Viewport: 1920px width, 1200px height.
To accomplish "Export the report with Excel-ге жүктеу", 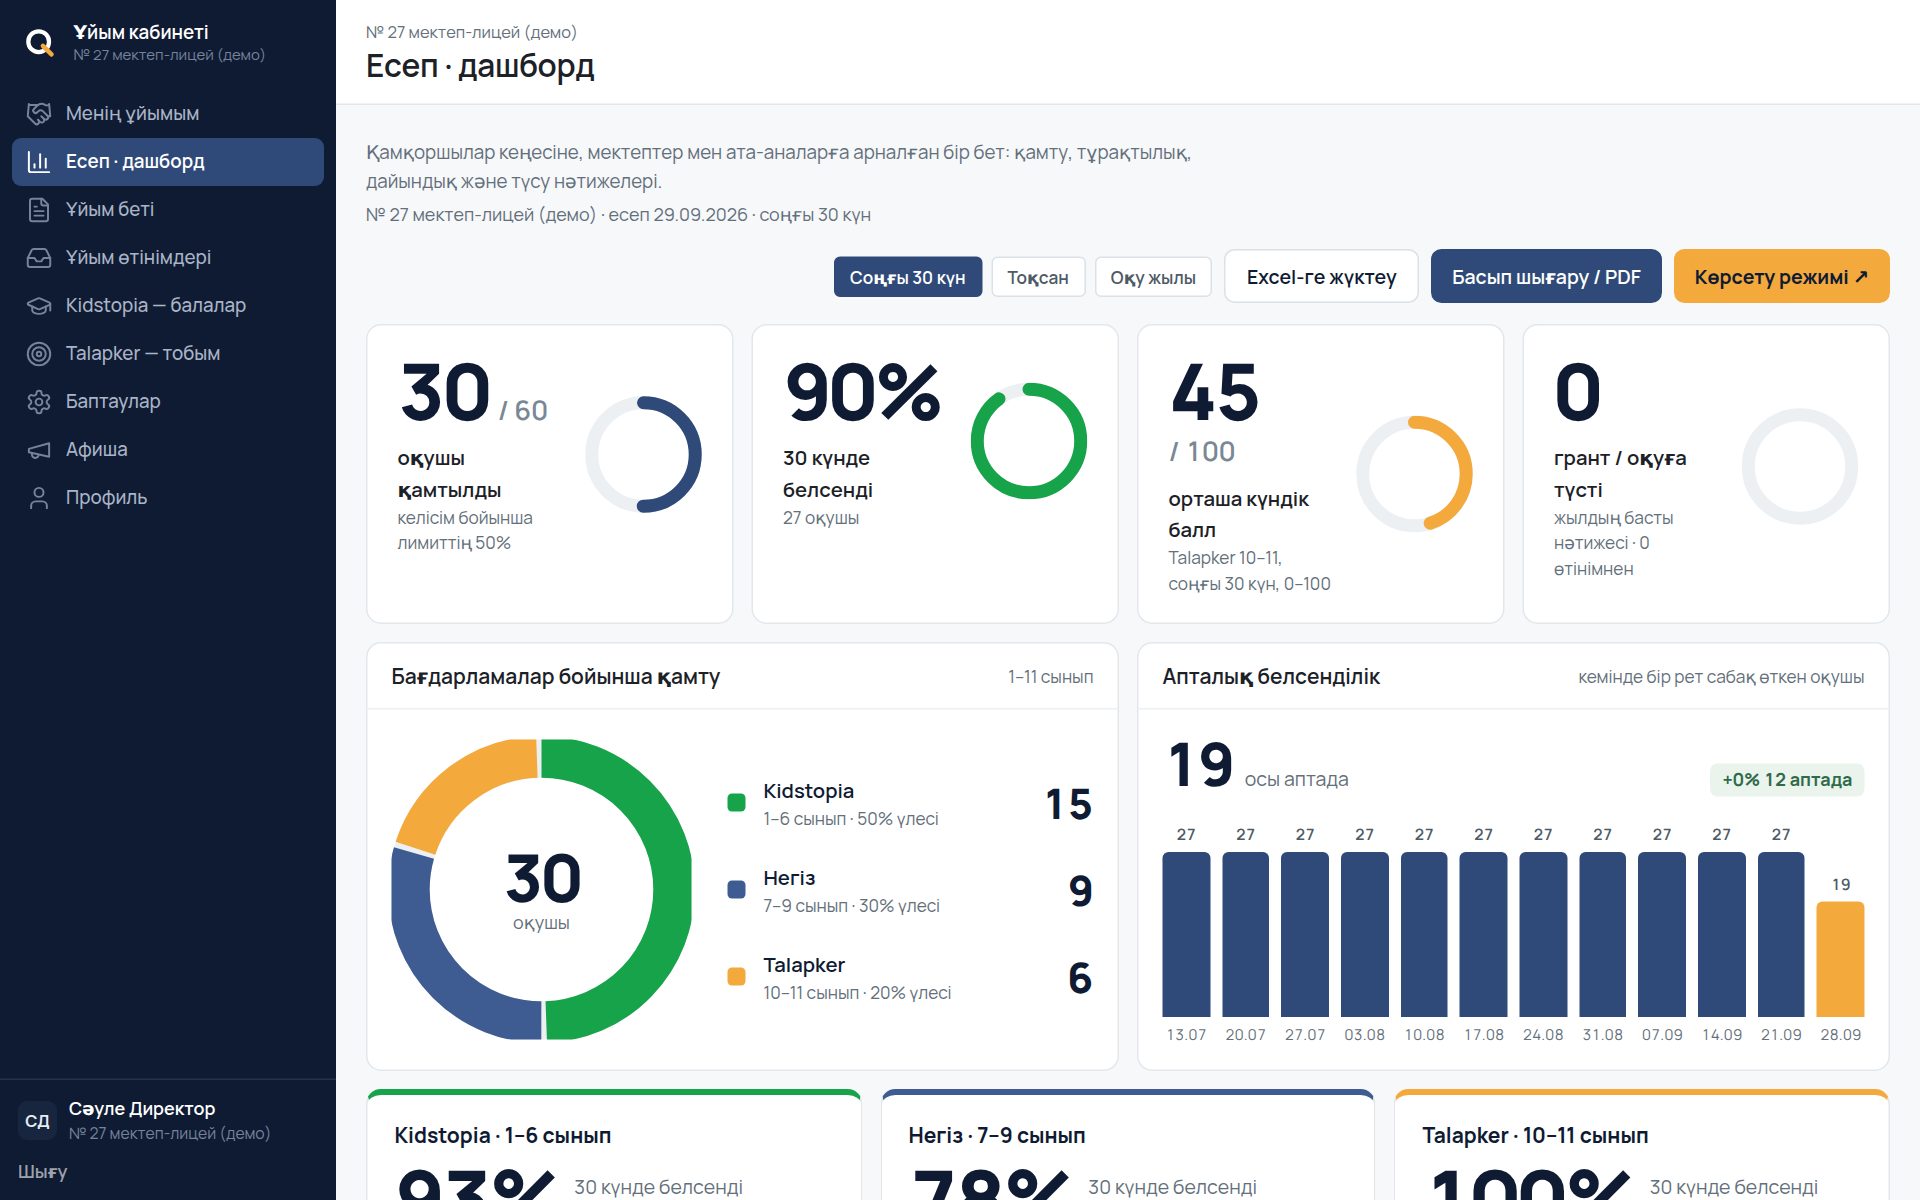I will click(x=1321, y=276).
